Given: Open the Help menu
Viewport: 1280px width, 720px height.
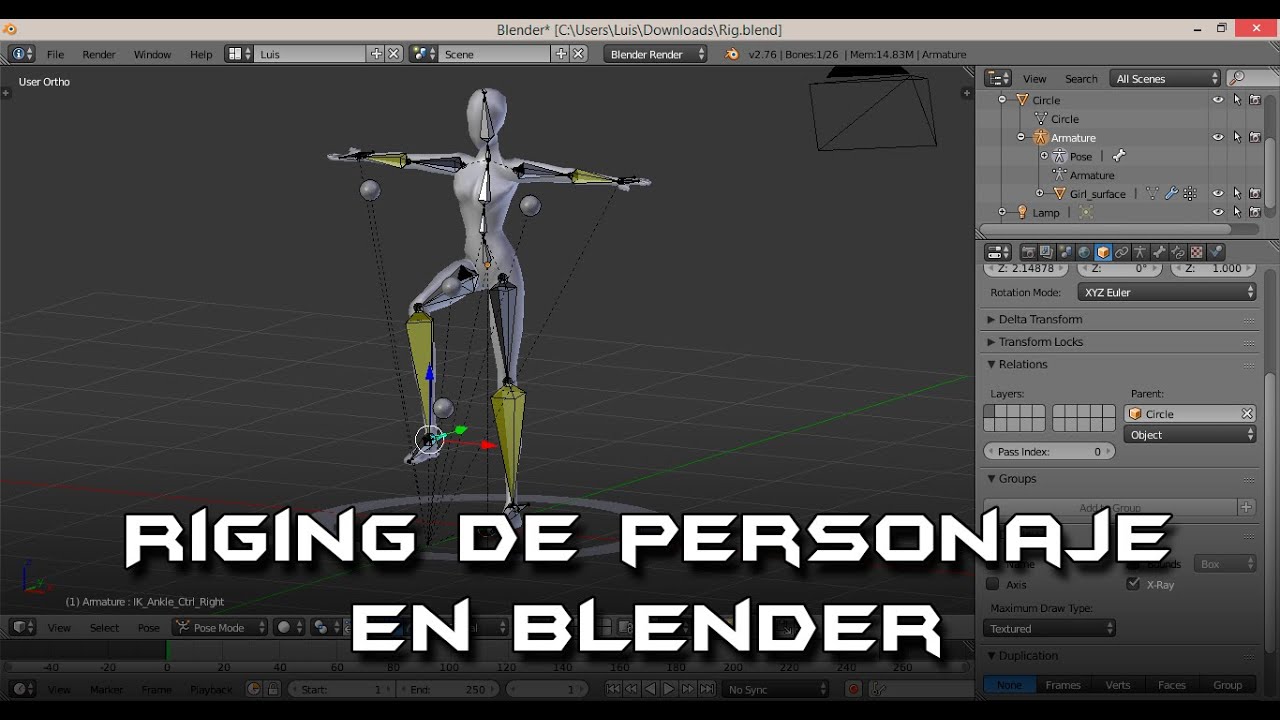Looking at the screenshot, I should 201,54.
